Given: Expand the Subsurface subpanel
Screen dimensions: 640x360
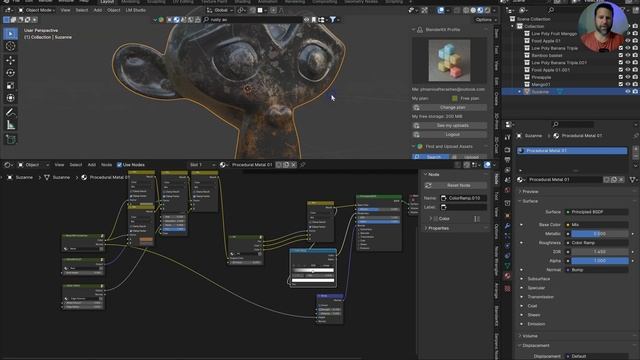Looking at the screenshot, I should [538, 279].
